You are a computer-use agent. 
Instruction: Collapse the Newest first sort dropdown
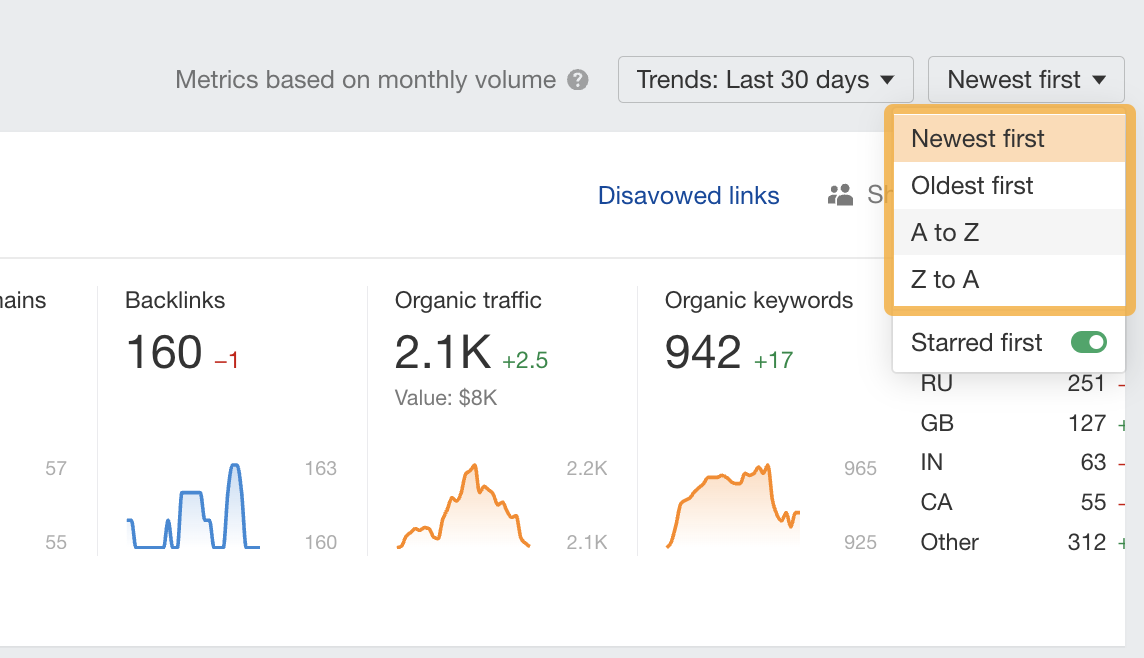click(x=1026, y=80)
